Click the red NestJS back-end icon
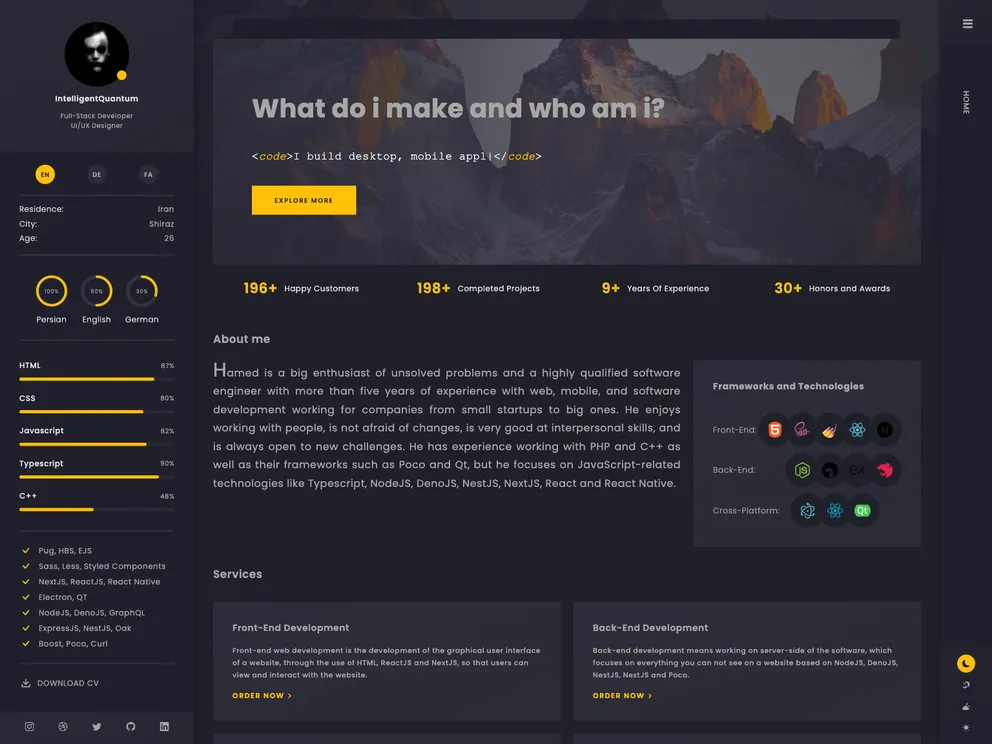This screenshot has width=992, height=744. pos(885,470)
